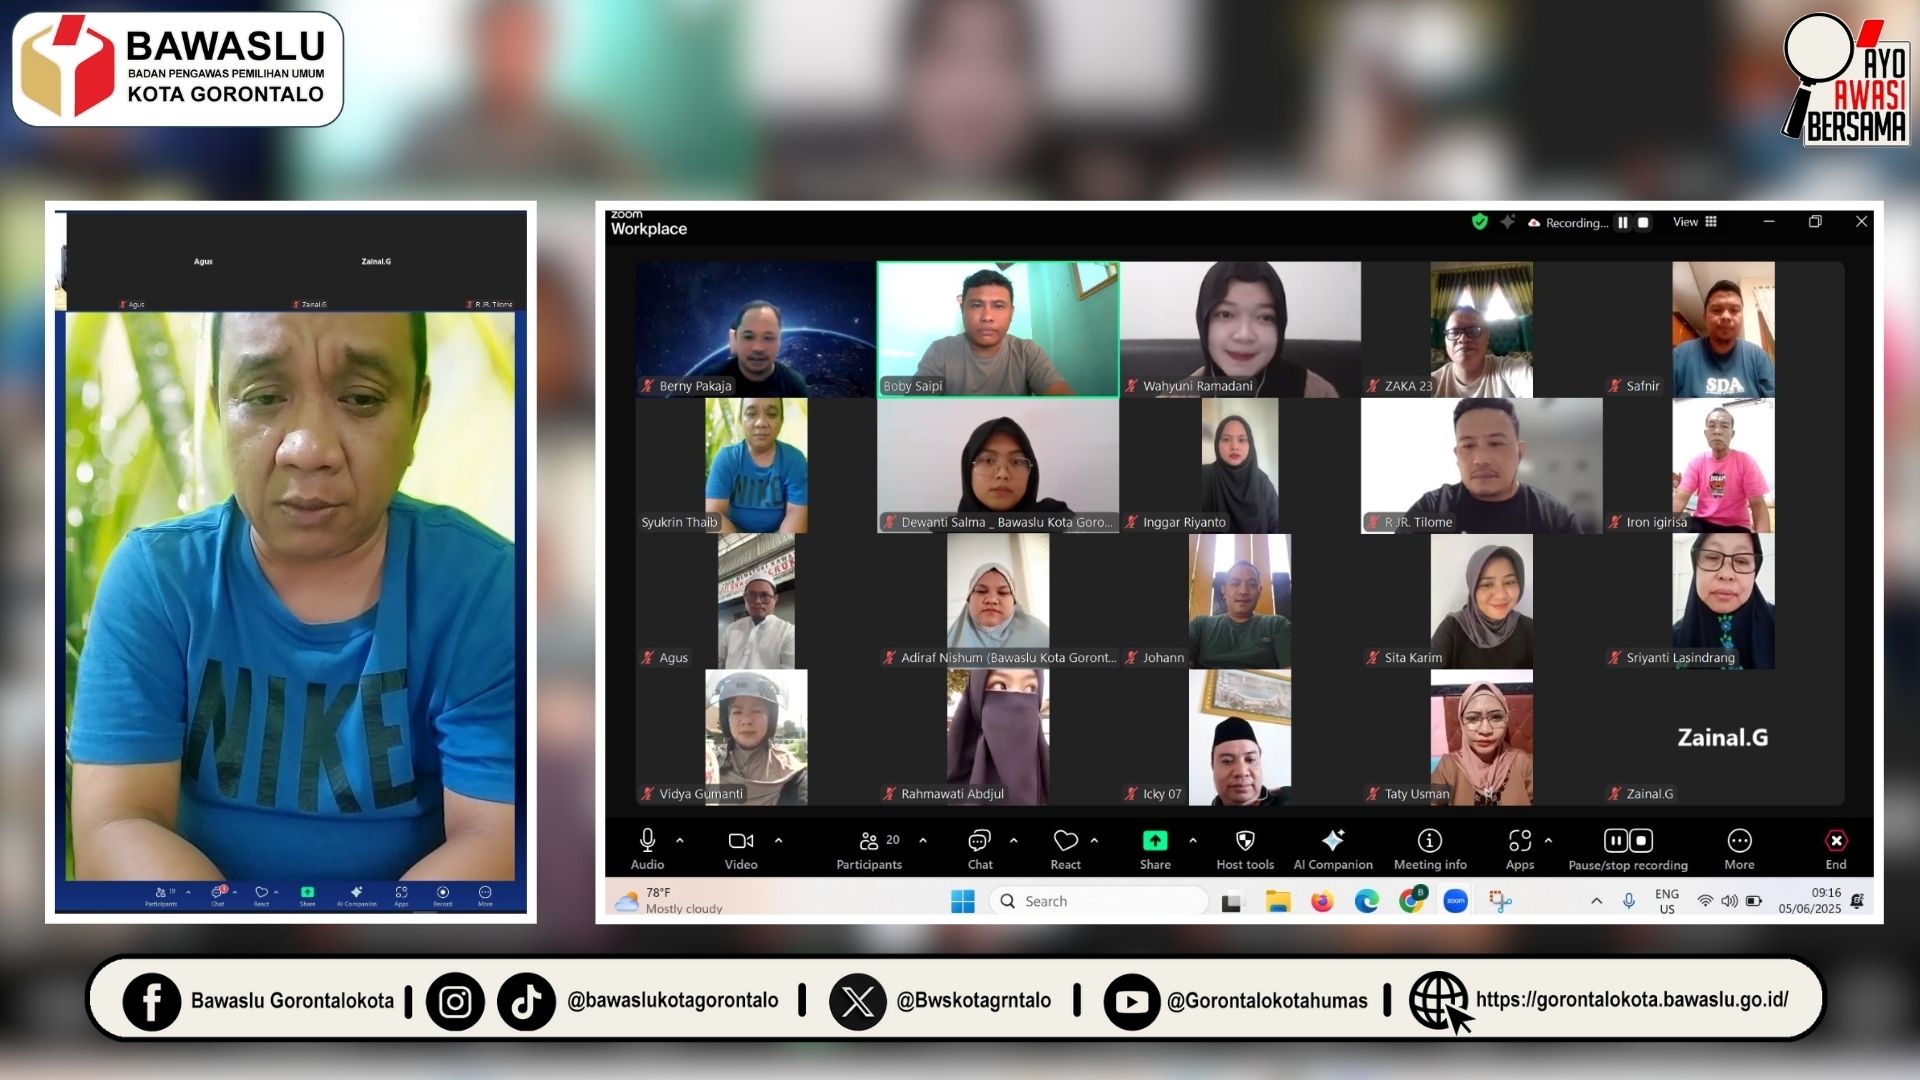Open the React heart menu
This screenshot has width=1920, height=1080.
coord(1065,849)
